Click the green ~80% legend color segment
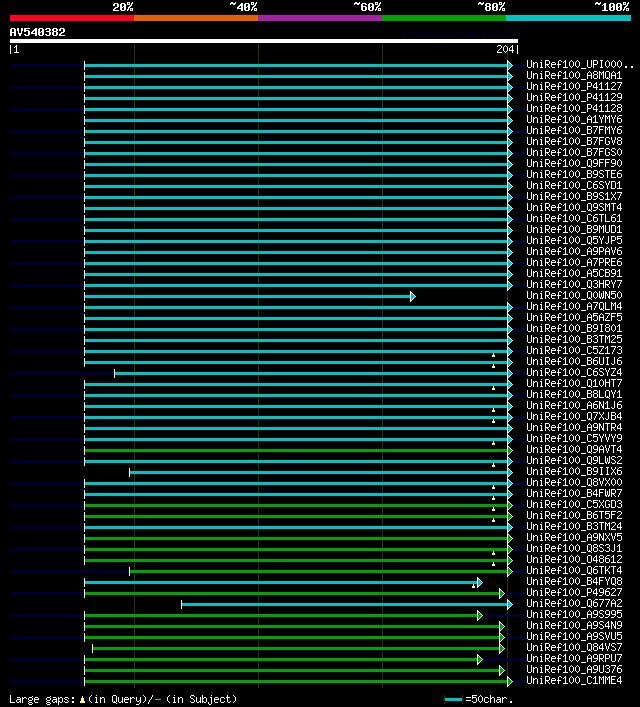Screen dimensions: 640x707 point(444,18)
